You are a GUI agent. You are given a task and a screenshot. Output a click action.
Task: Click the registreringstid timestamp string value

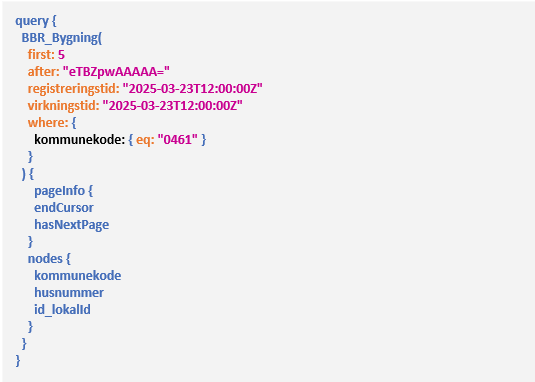(193, 89)
